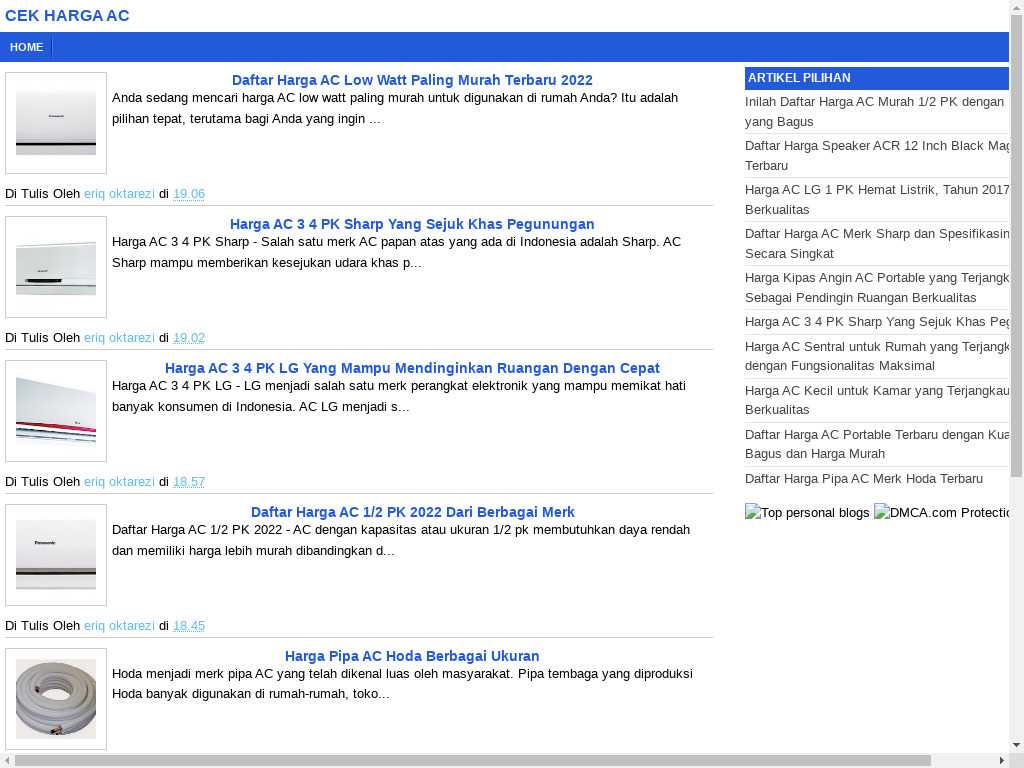
Task: Click the scroll down arrow
Action: click(x=1016, y=745)
